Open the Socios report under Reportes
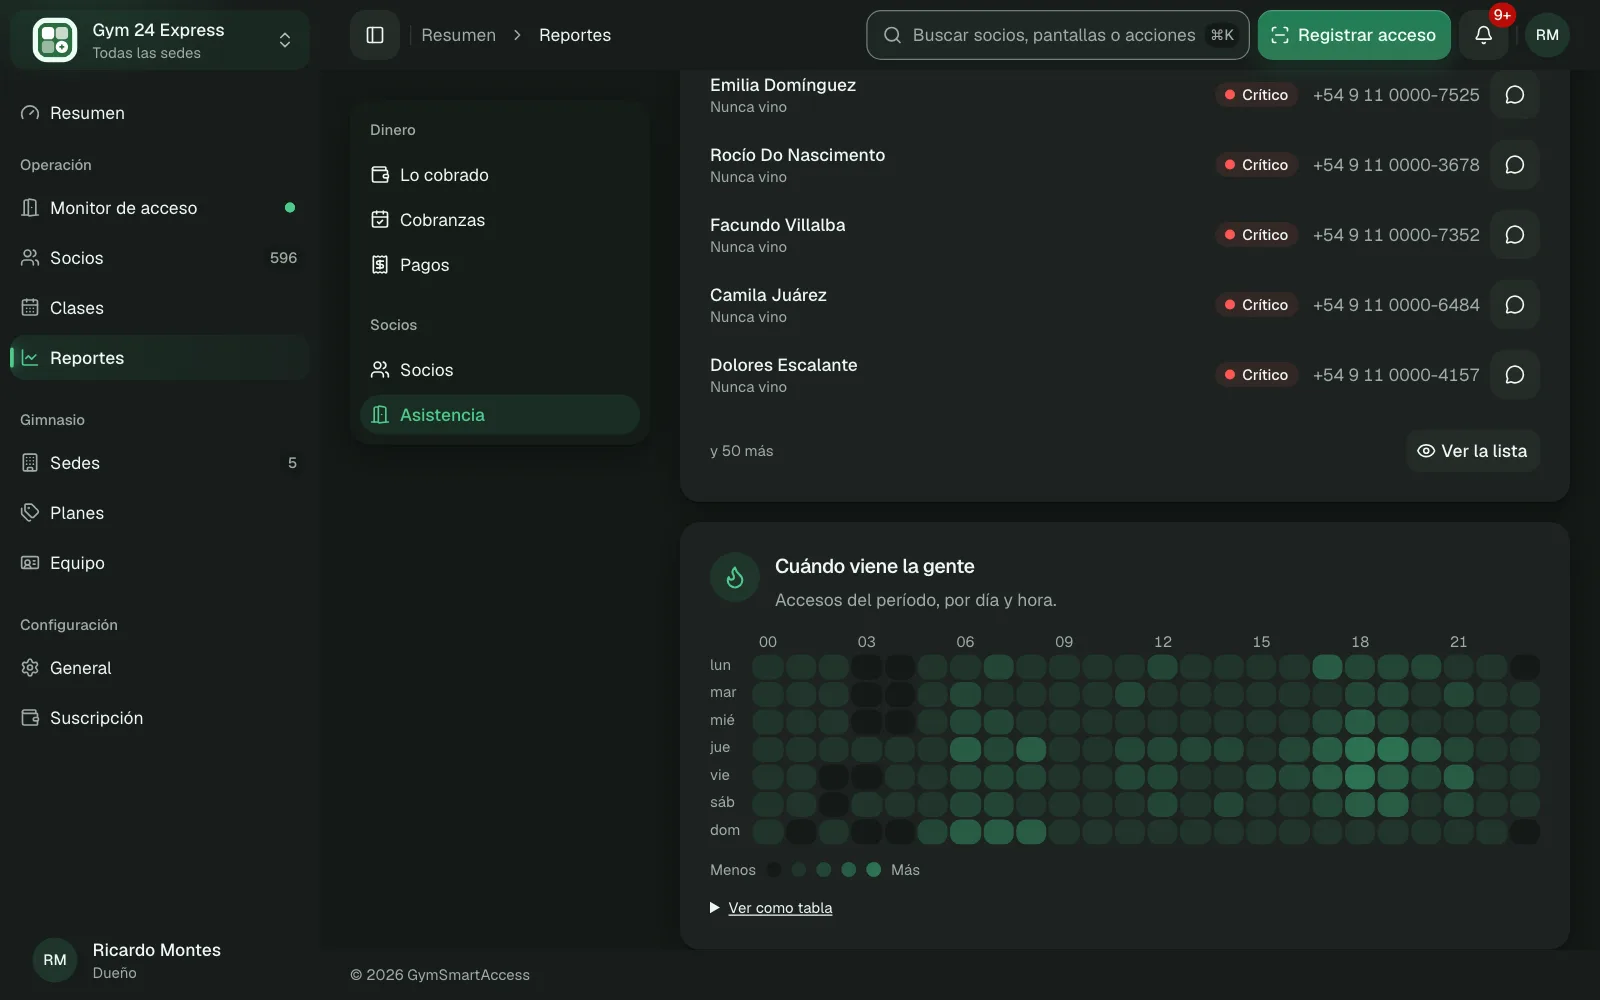This screenshot has height=1000, width=1600. 500,370
